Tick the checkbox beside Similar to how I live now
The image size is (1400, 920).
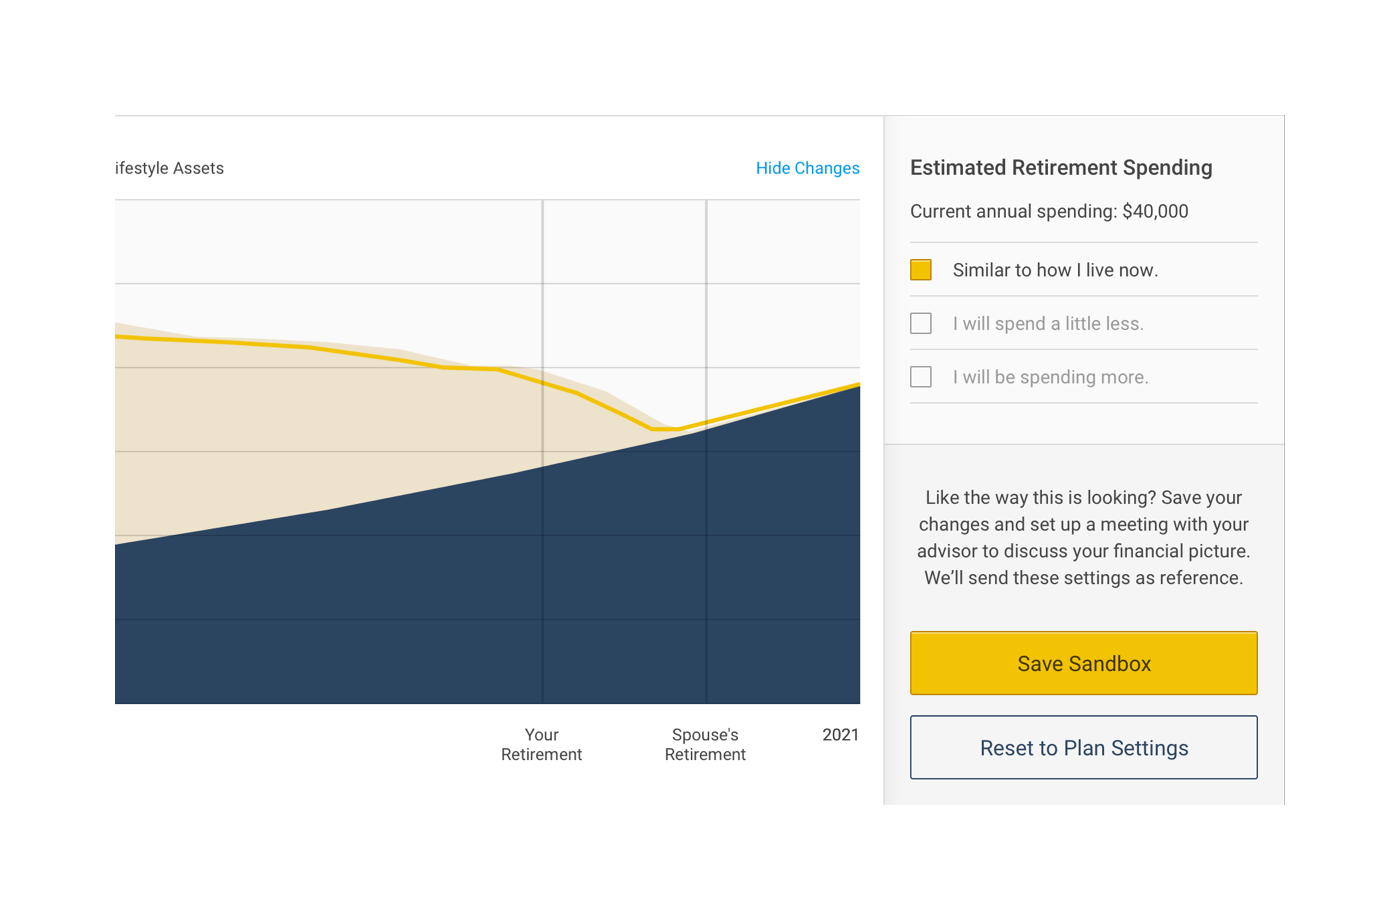[921, 270]
